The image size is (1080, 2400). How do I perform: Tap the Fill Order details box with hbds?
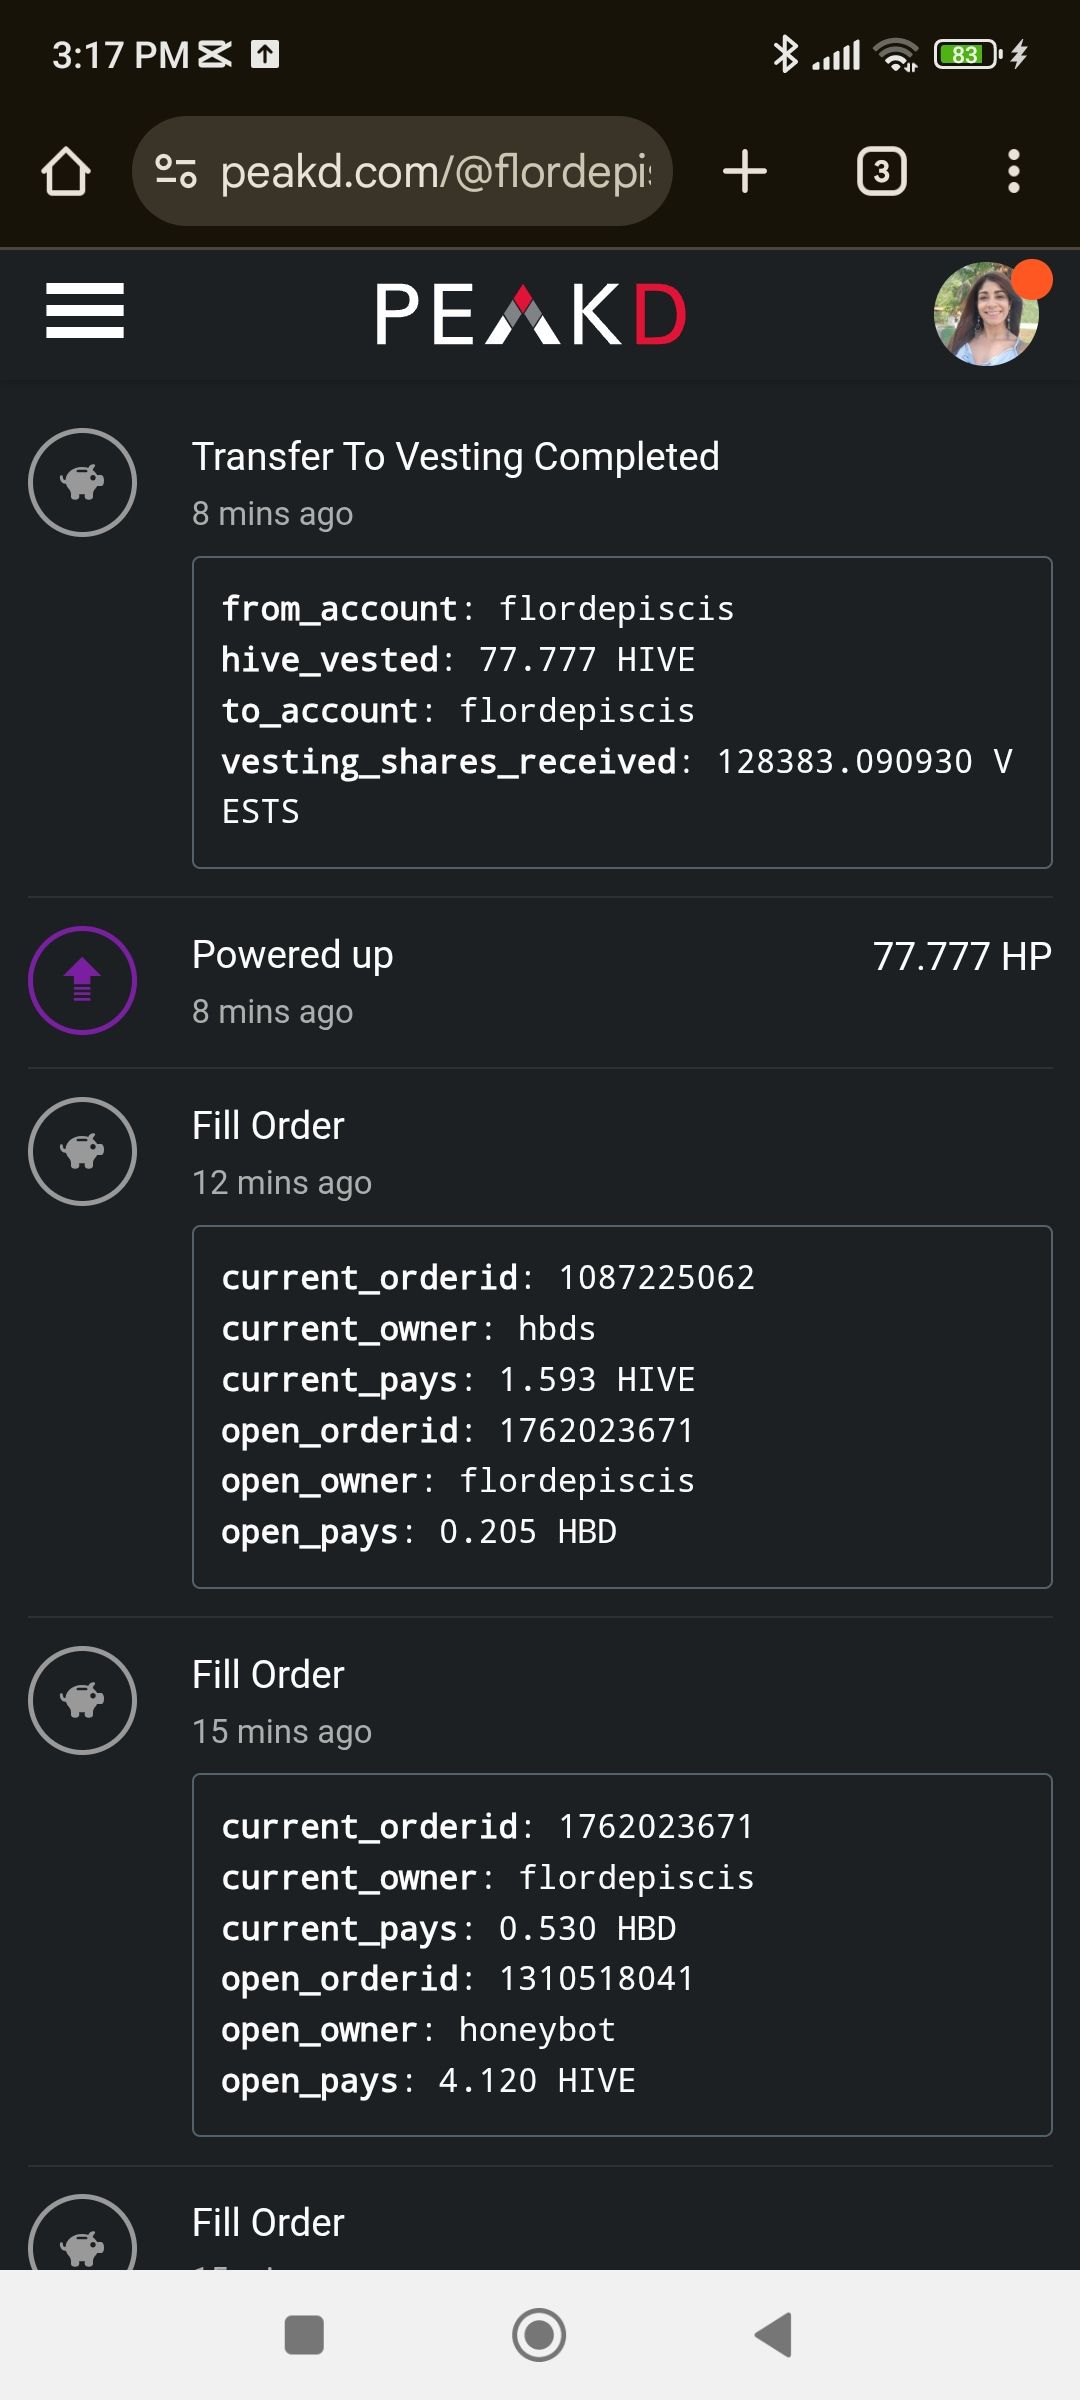click(621, 1405)
